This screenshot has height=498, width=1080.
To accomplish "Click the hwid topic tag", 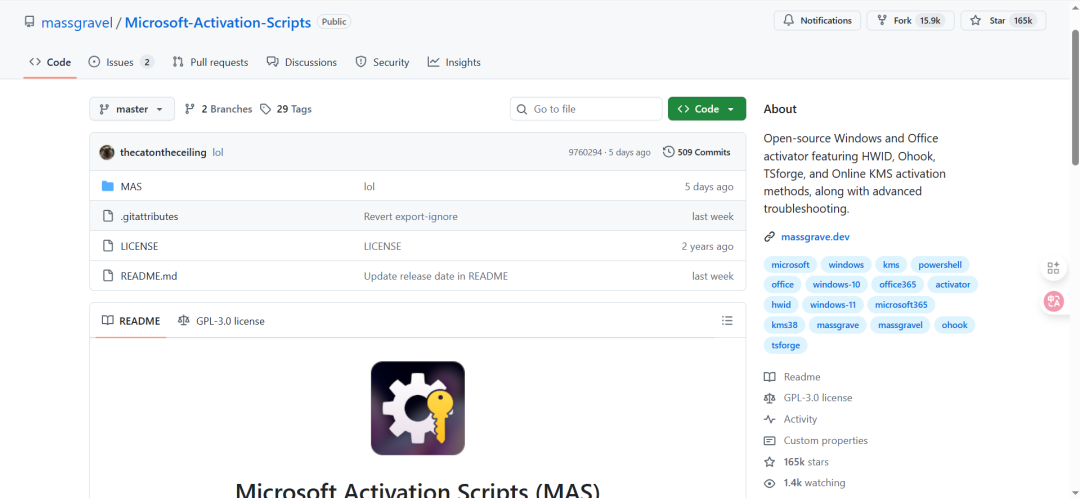I will point(781,304).
